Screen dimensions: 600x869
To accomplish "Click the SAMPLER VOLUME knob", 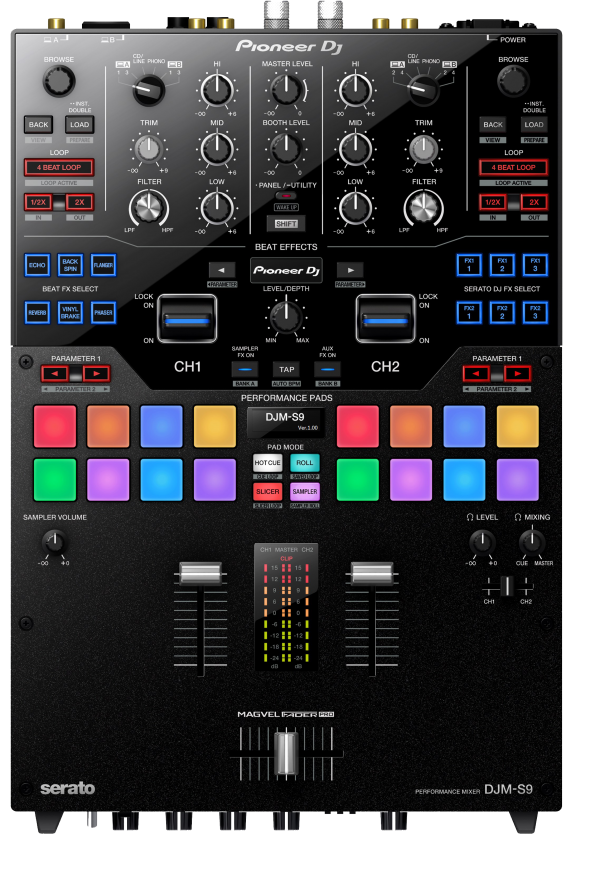I will click(54, 541).
